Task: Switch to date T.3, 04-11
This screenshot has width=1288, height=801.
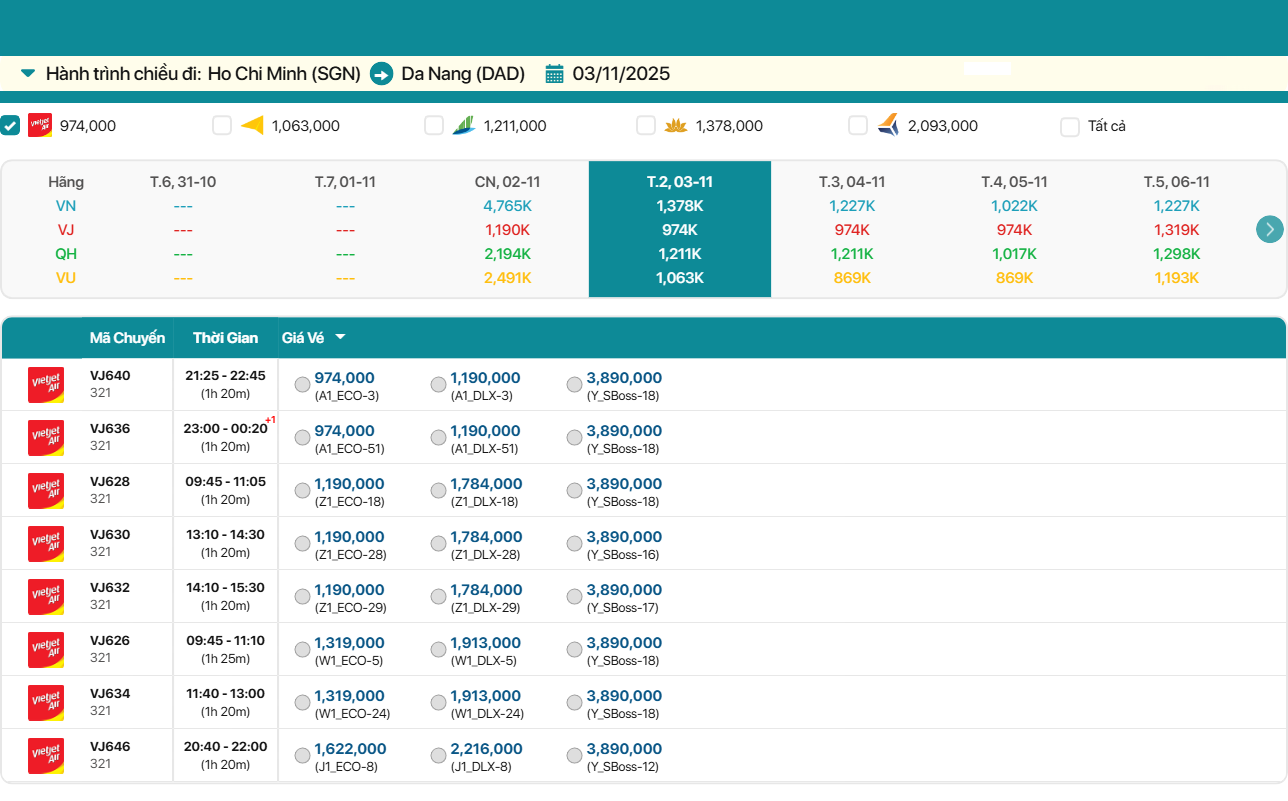Action: (x=851, y=182)
